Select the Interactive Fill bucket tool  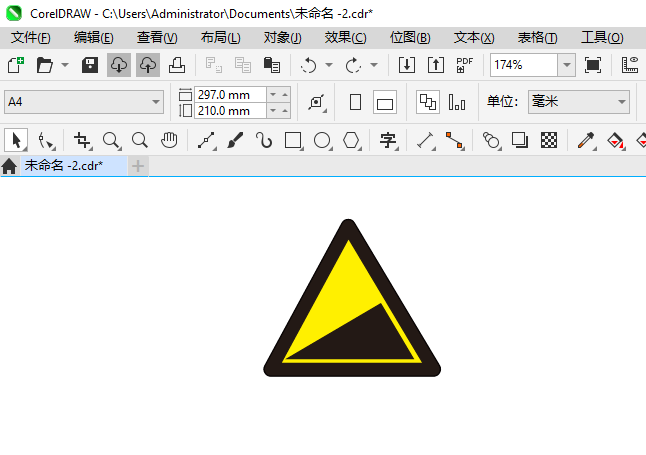click(x=616, y=141)
